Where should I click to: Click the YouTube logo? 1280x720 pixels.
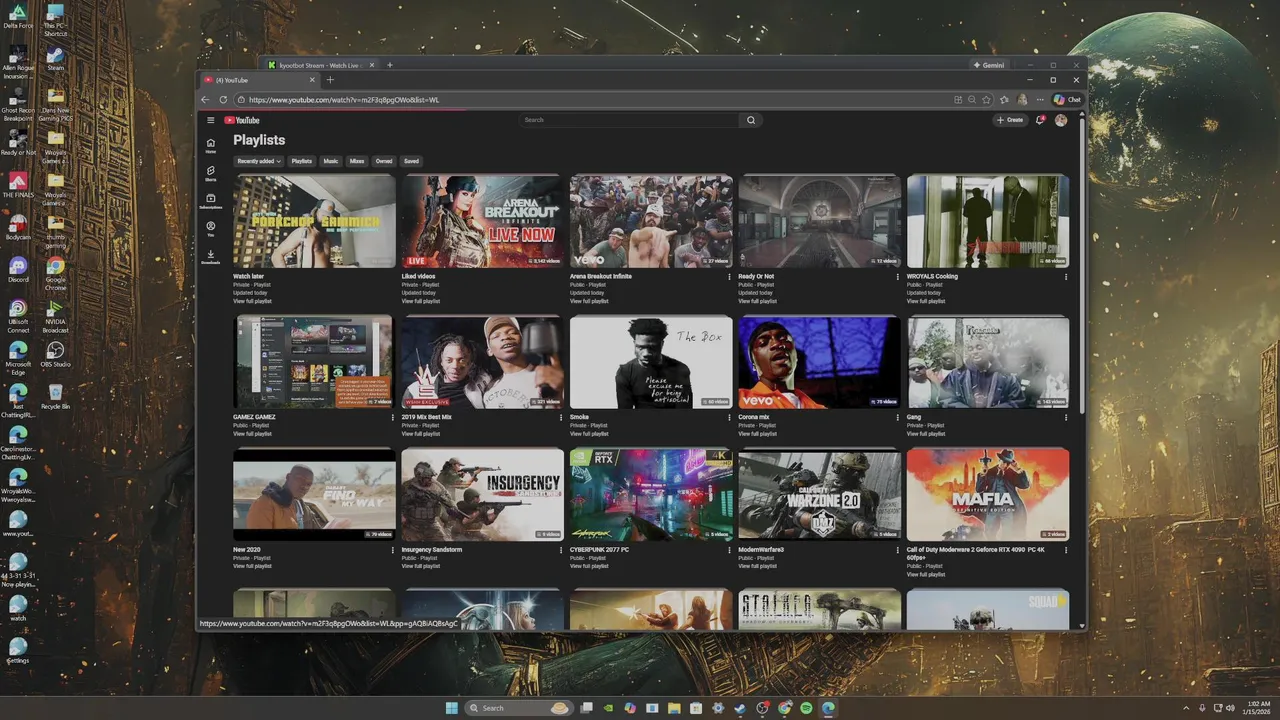pyautogui.click(x=242, y=120)
